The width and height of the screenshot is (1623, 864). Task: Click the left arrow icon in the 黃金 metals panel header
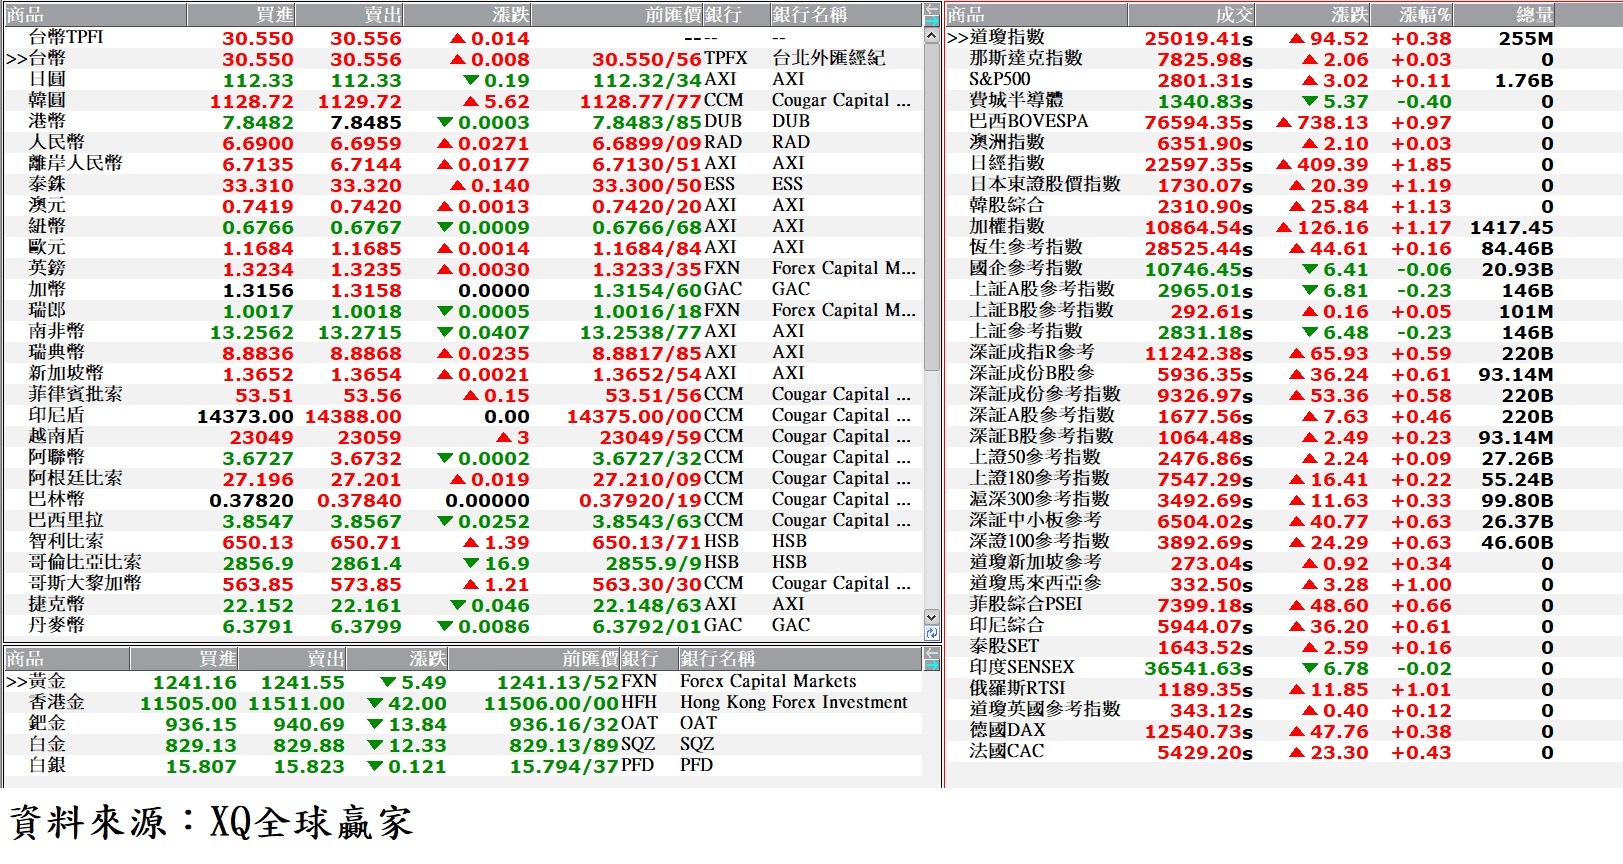click(x=932, y=653)
